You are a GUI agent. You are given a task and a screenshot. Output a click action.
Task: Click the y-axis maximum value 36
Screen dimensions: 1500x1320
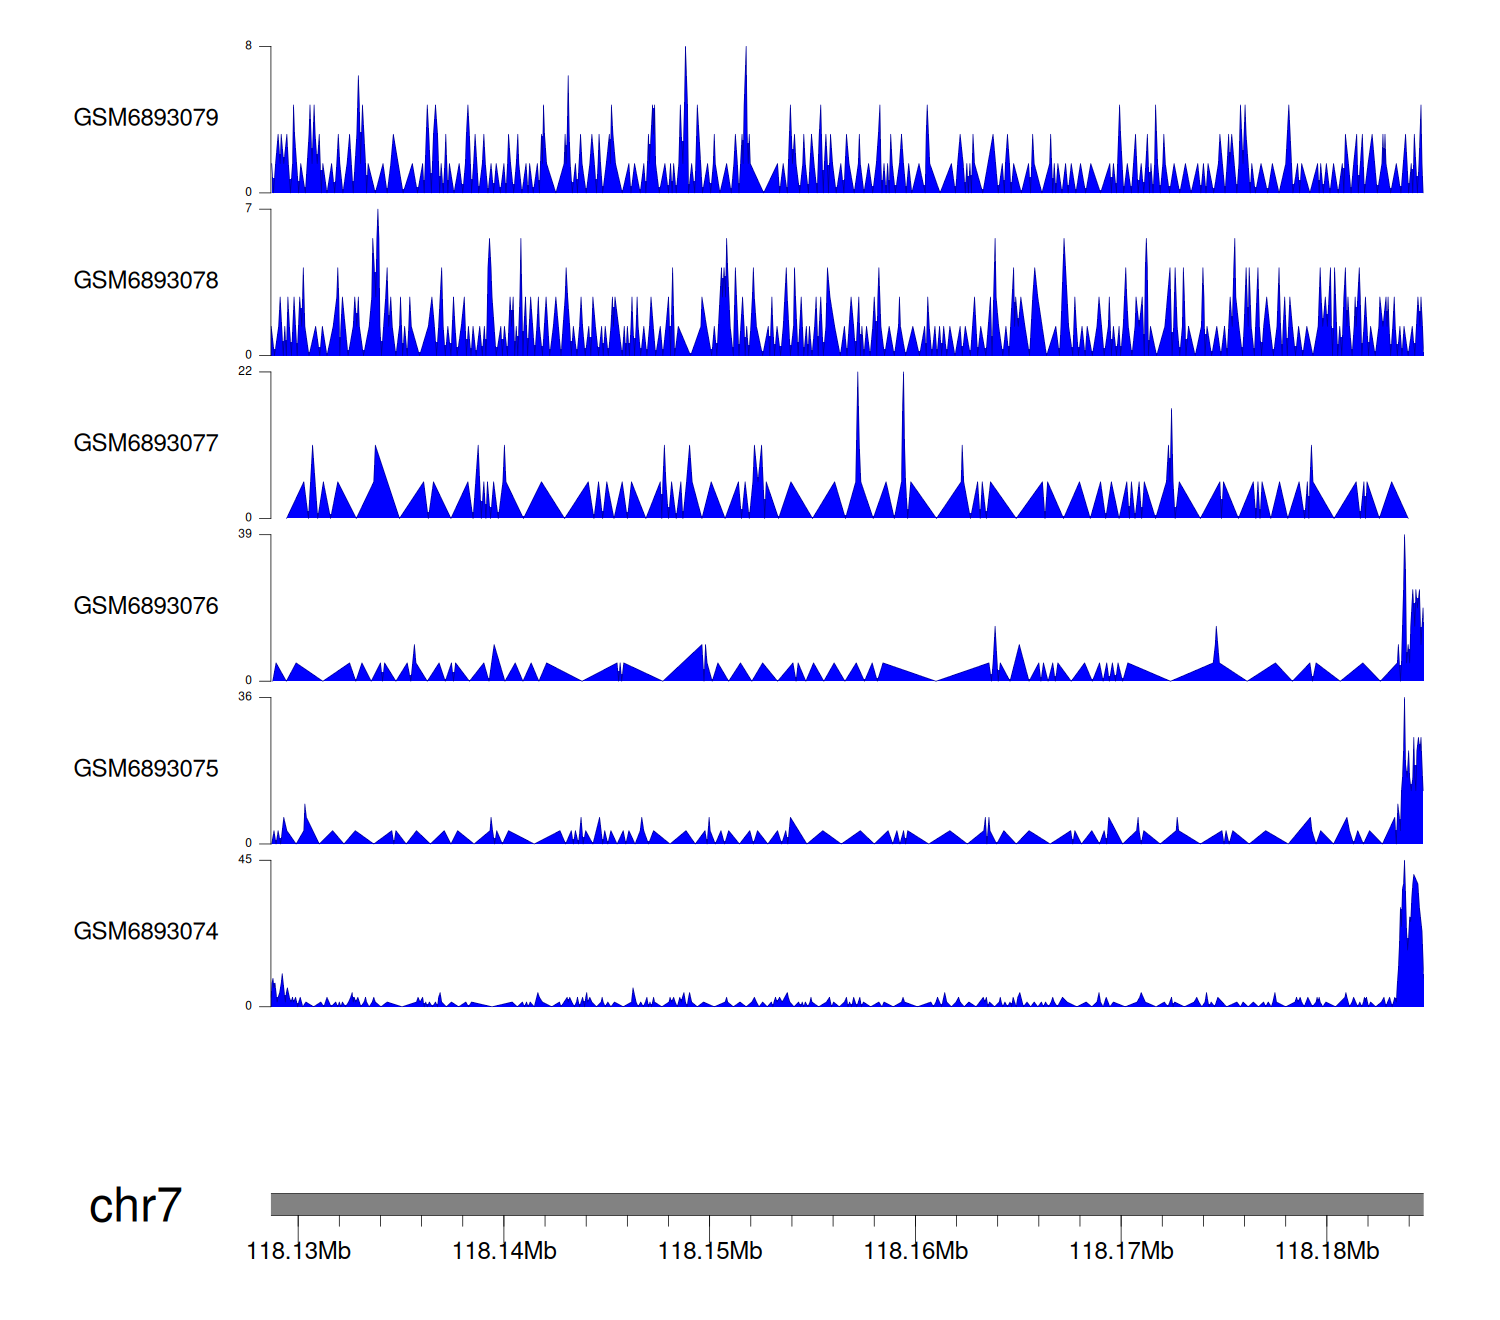pos(245,697)
